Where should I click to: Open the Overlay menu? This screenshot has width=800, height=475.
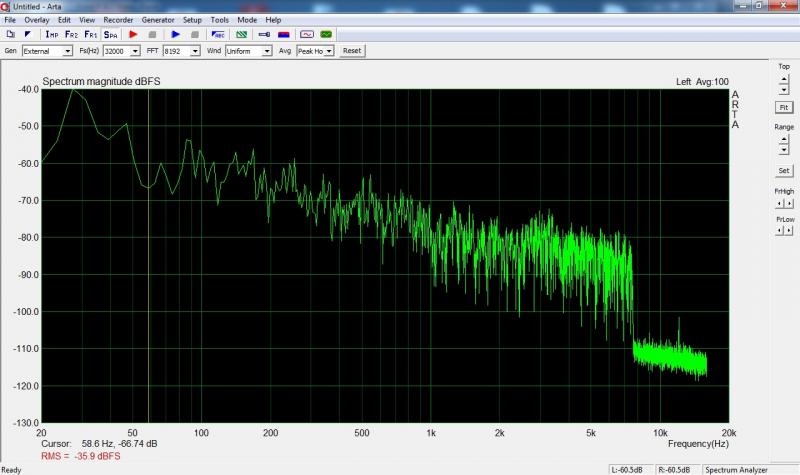[36, 19]
